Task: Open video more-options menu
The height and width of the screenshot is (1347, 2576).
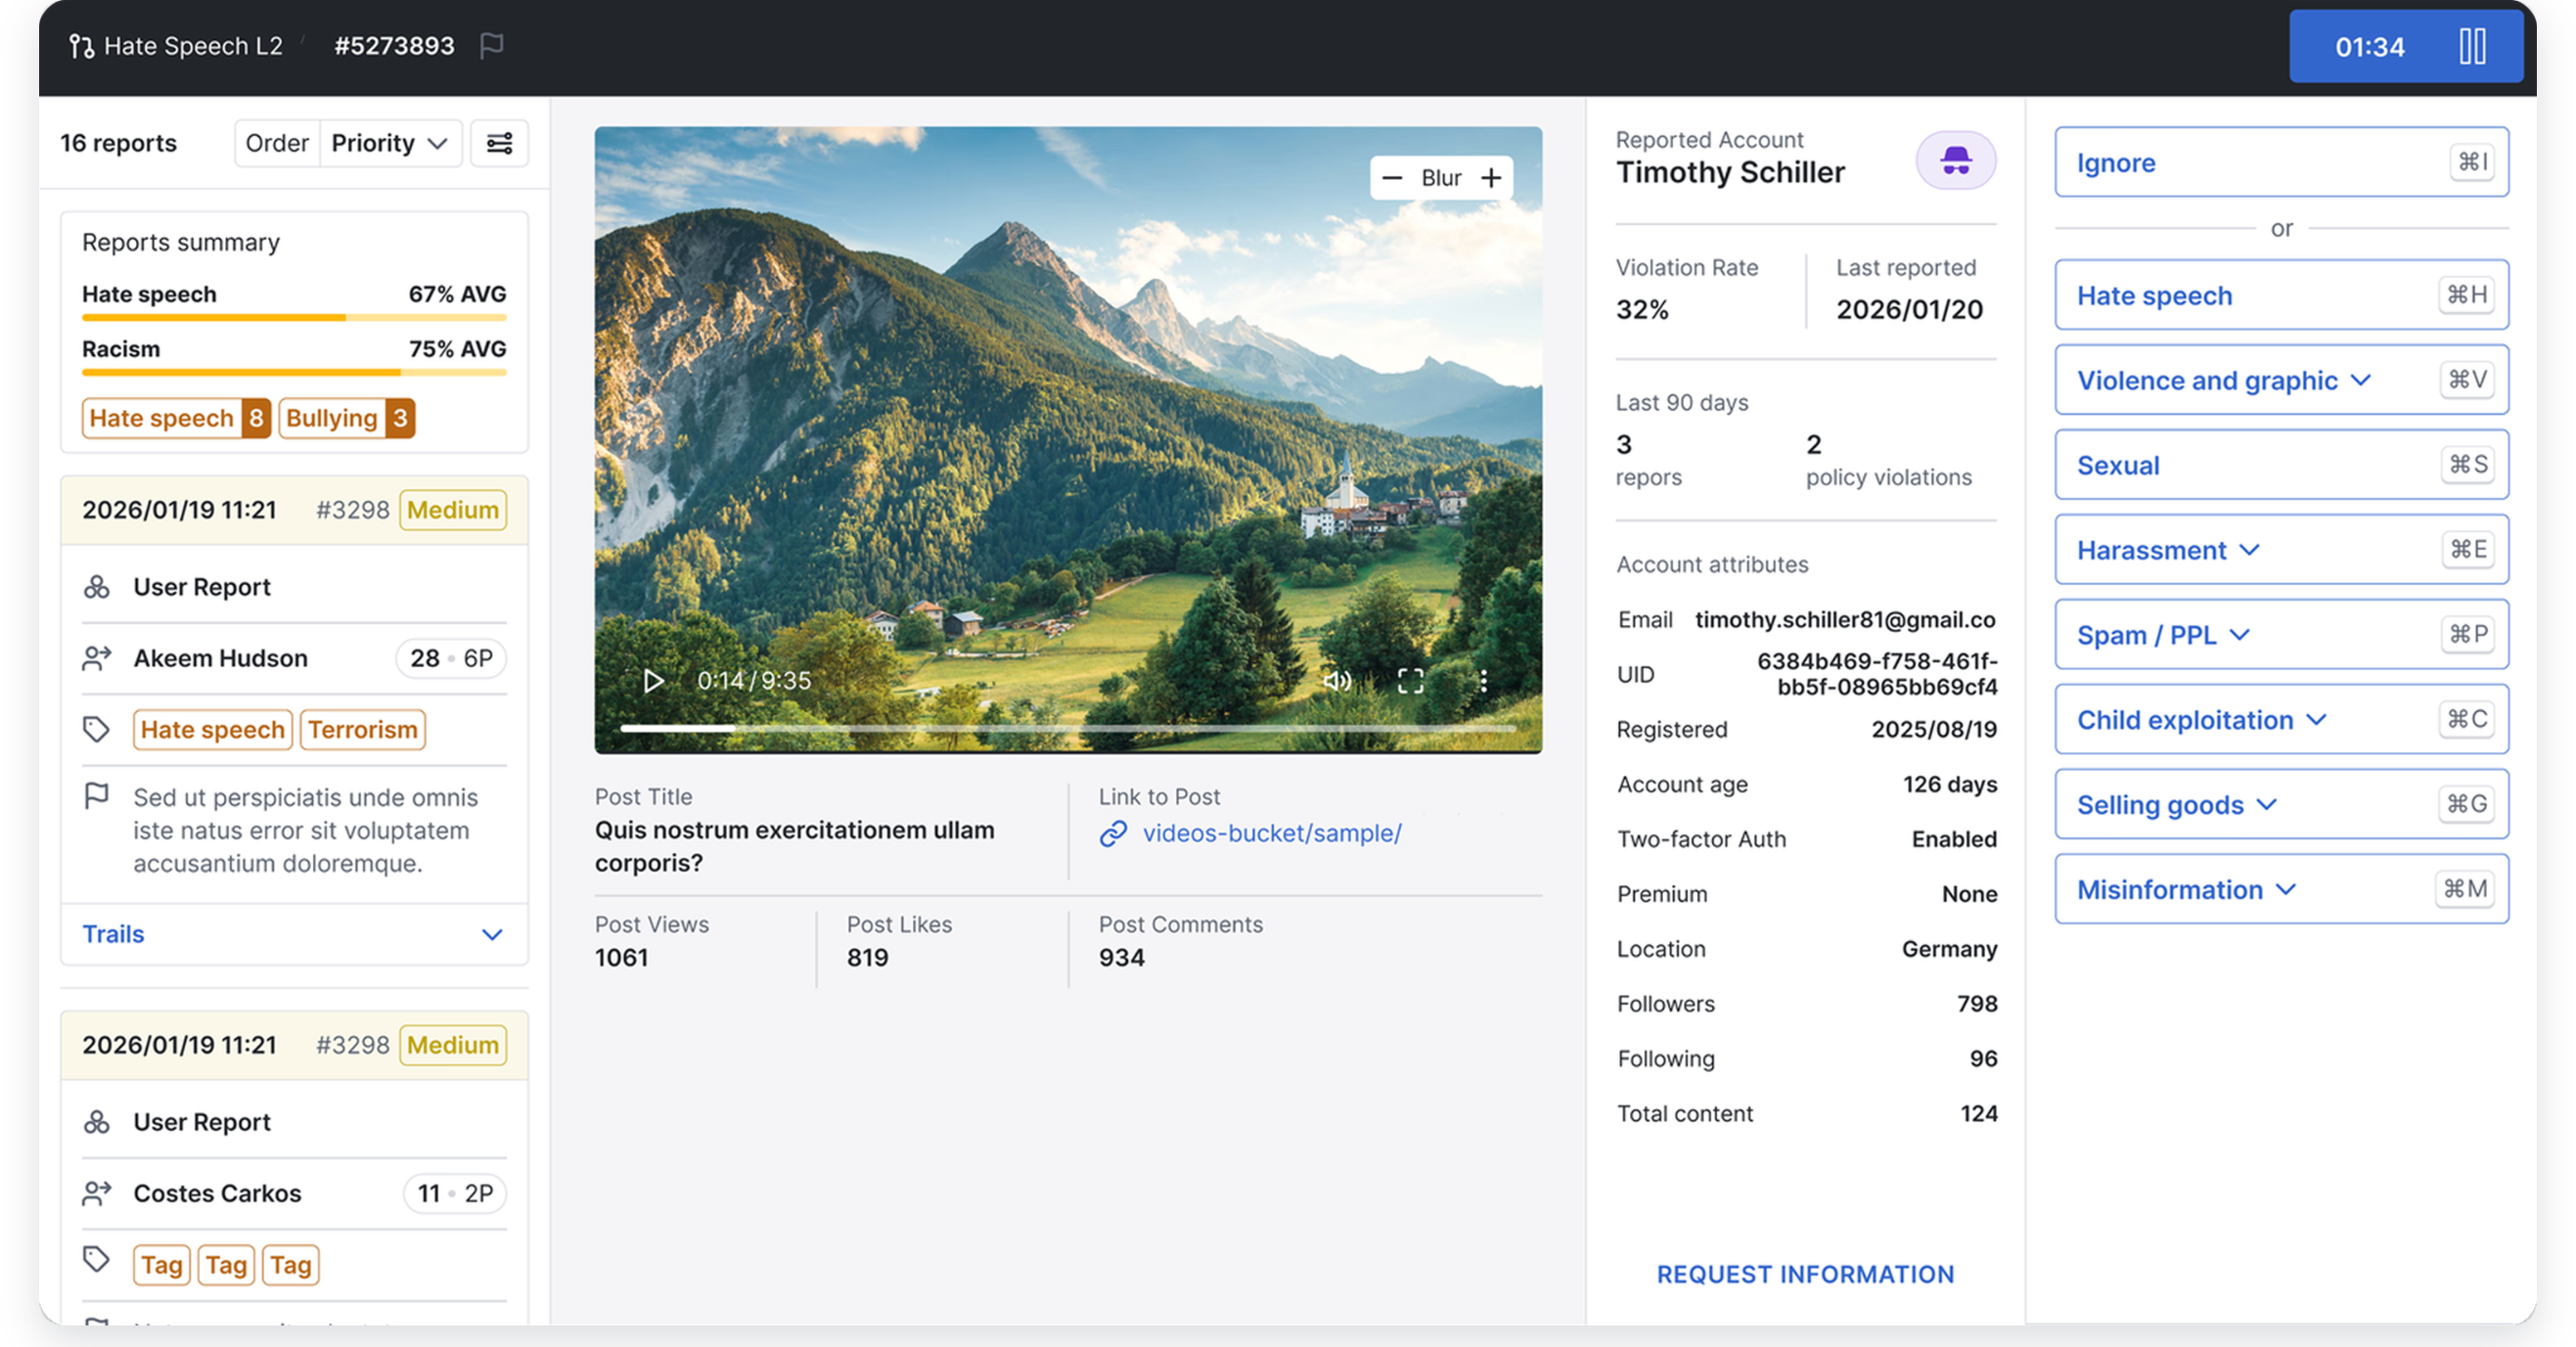Action: [x=1483, y=681]
